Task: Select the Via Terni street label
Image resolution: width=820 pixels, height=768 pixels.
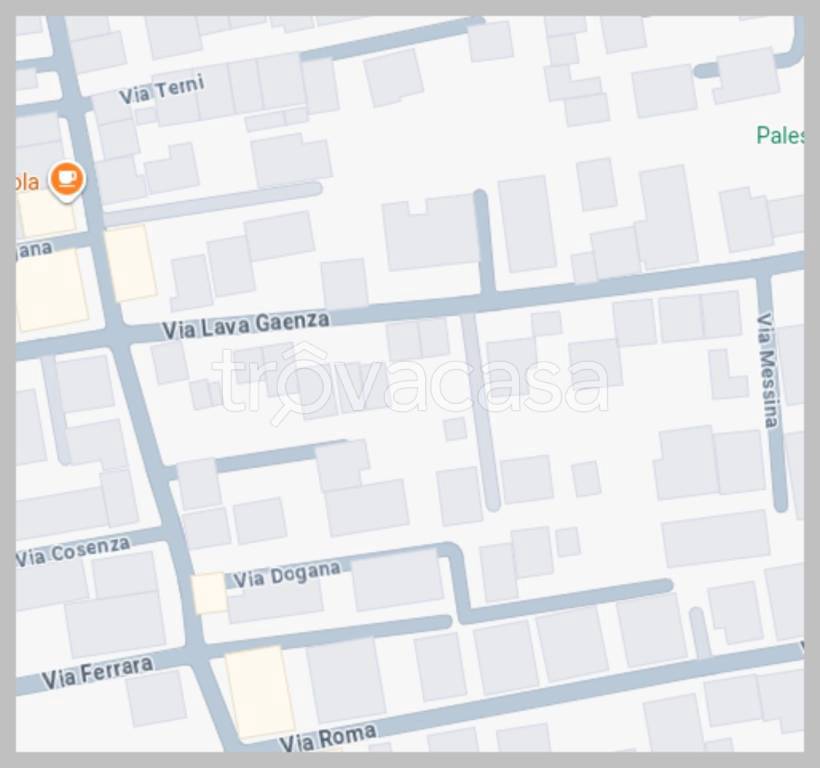Action: [x=162, y=90]
